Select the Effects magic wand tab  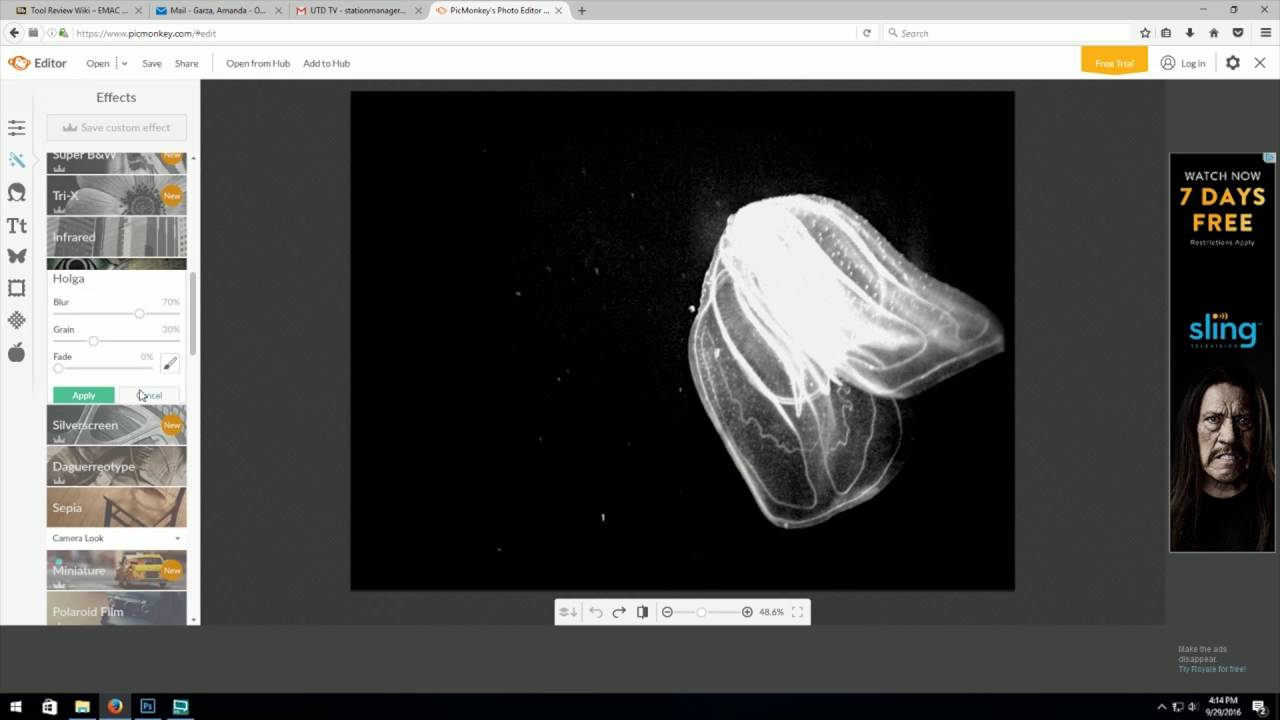[17, 160]
